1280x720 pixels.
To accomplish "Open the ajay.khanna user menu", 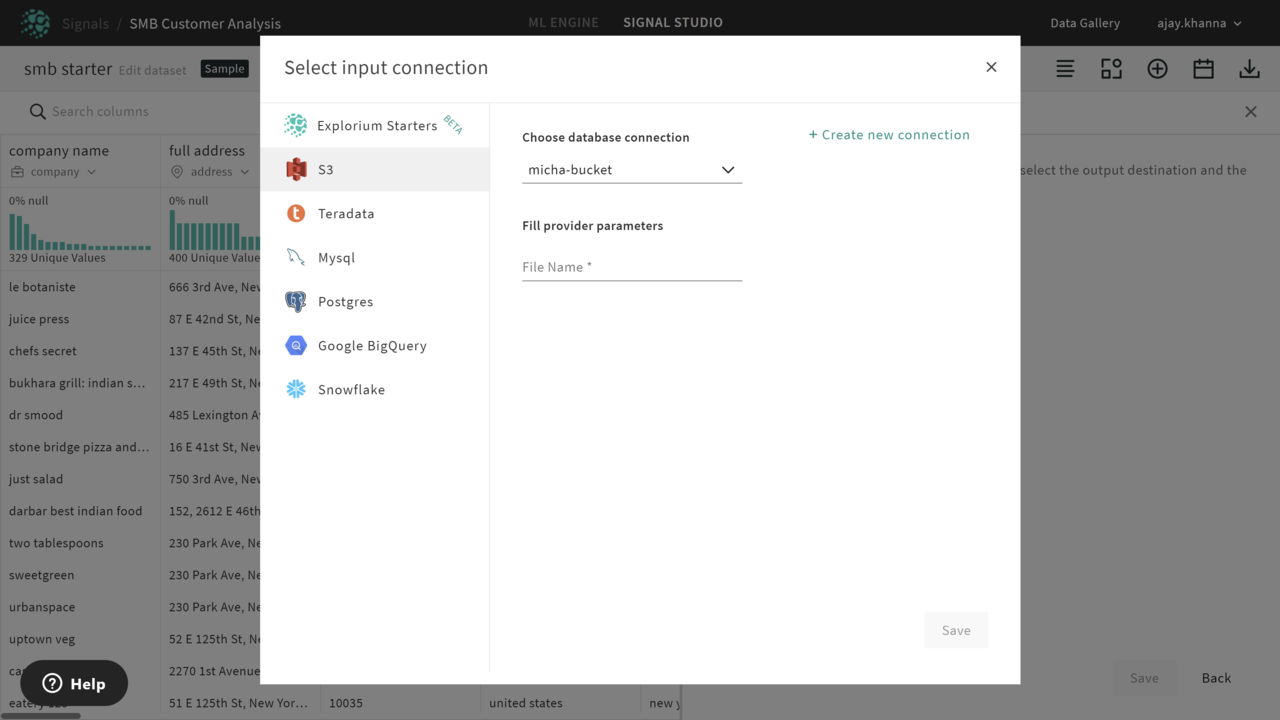I will [x=1199, y=23].
